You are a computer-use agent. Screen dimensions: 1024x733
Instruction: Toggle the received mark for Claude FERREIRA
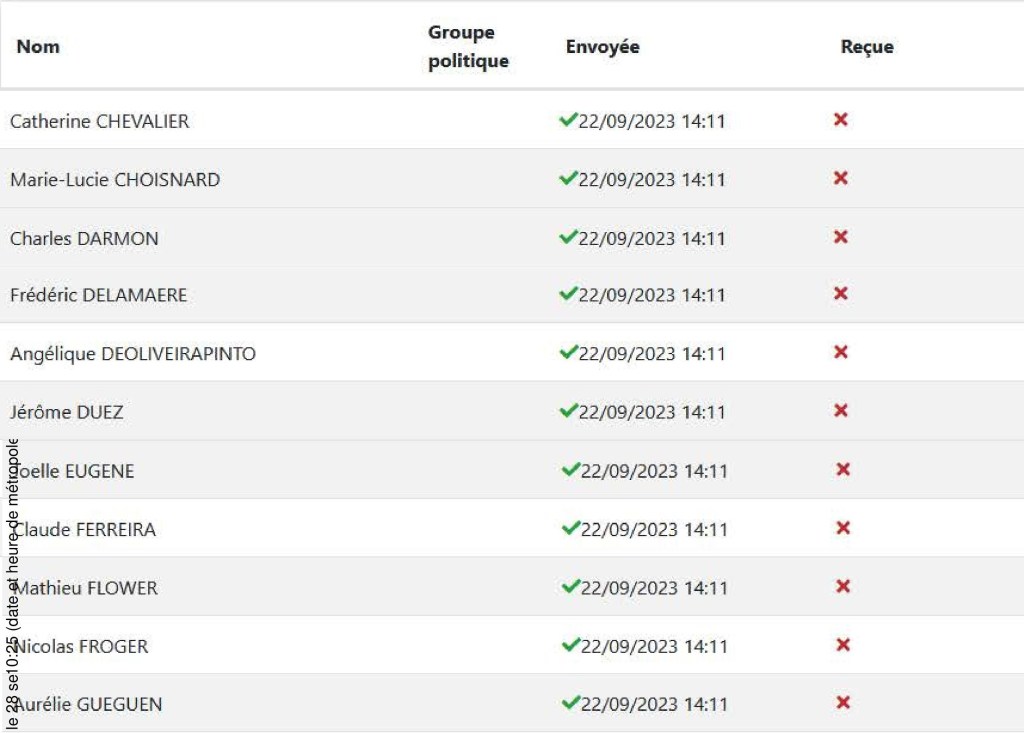[840, 528]
